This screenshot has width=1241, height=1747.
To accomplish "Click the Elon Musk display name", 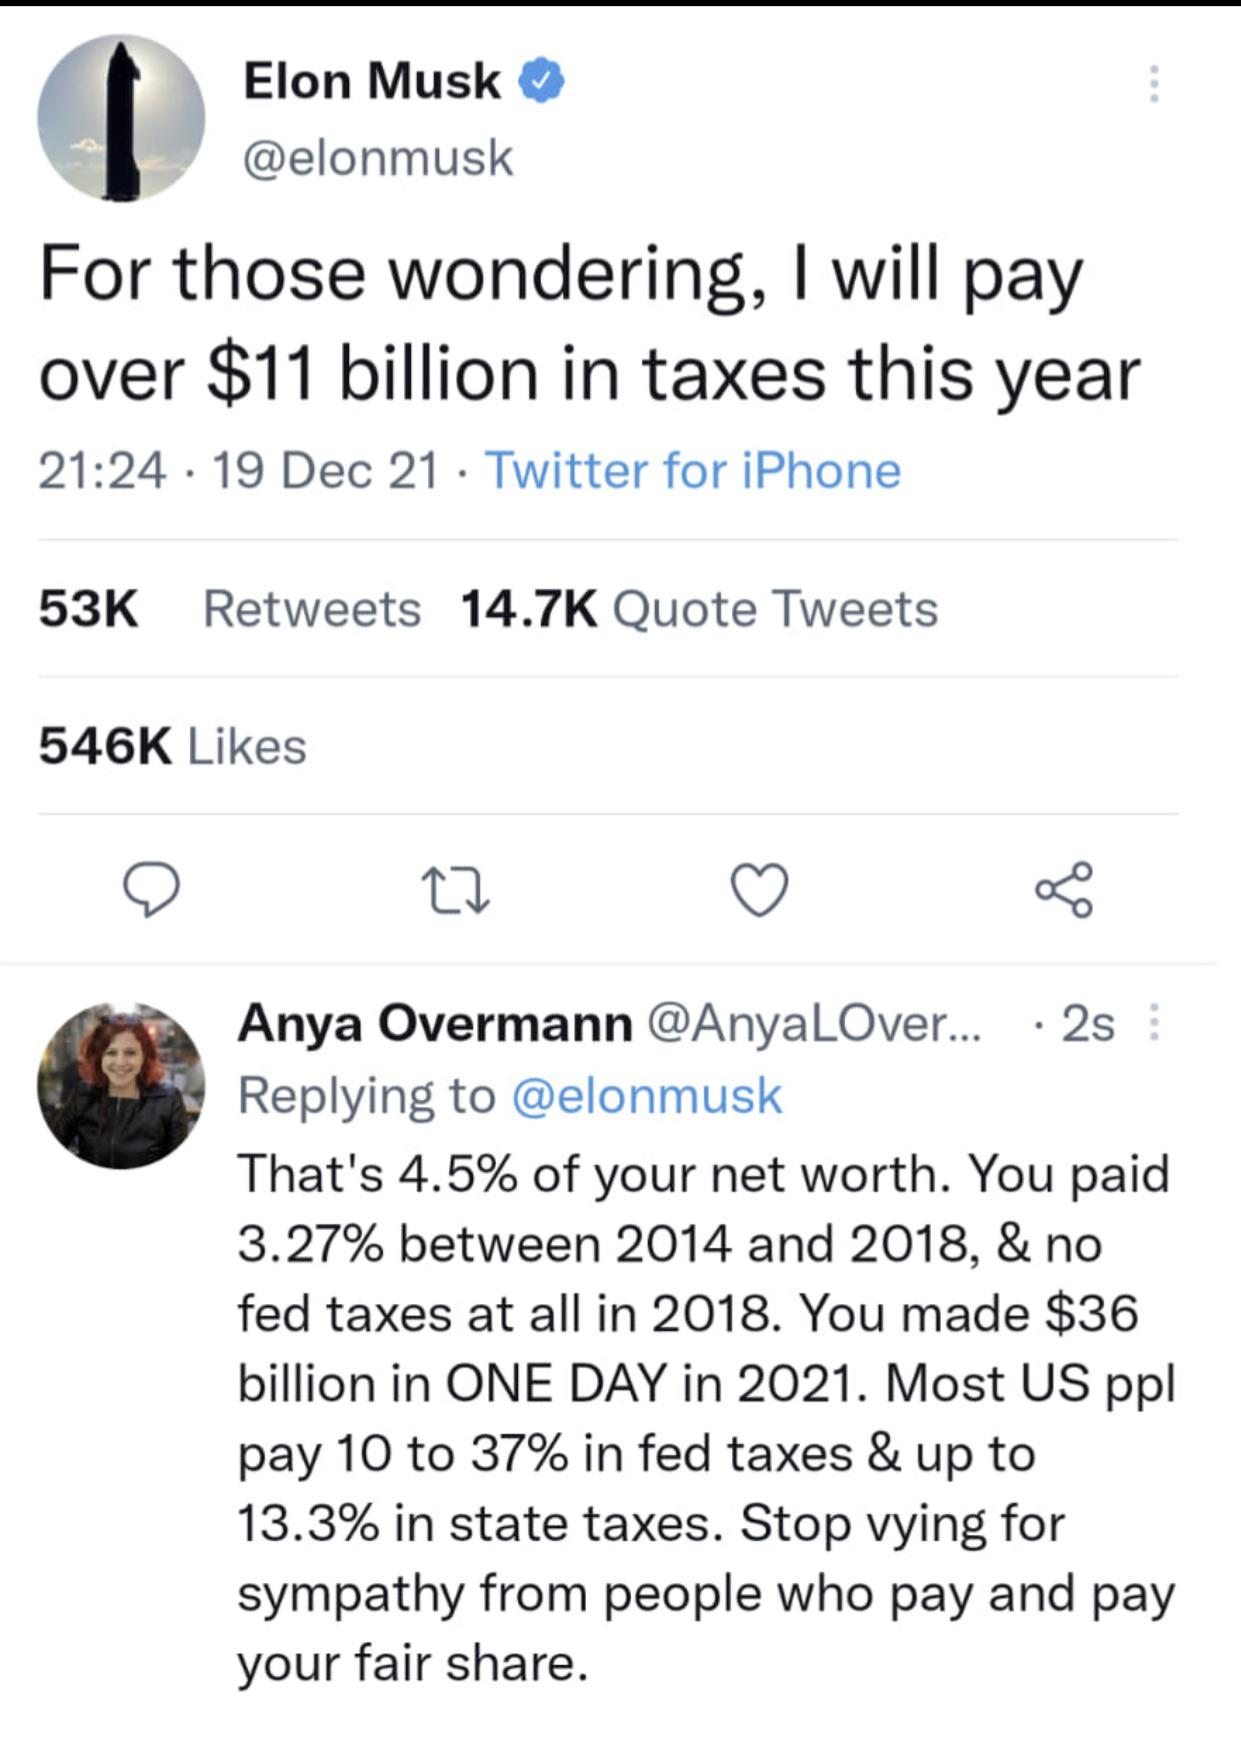I will [371, 81].
